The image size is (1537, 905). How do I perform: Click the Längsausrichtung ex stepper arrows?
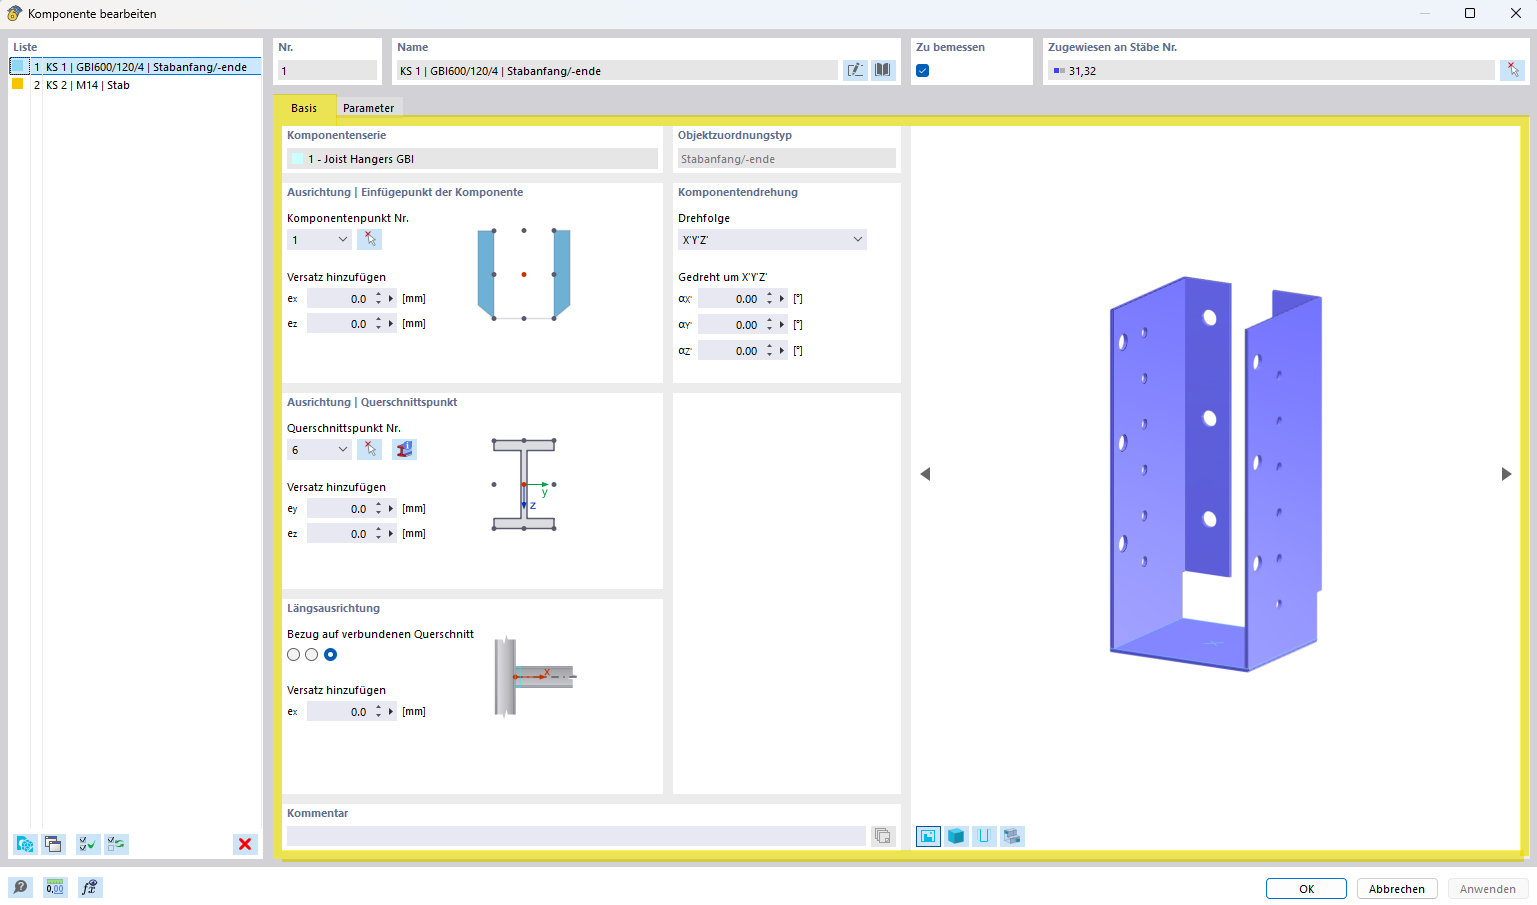click(x=378, y=711)
